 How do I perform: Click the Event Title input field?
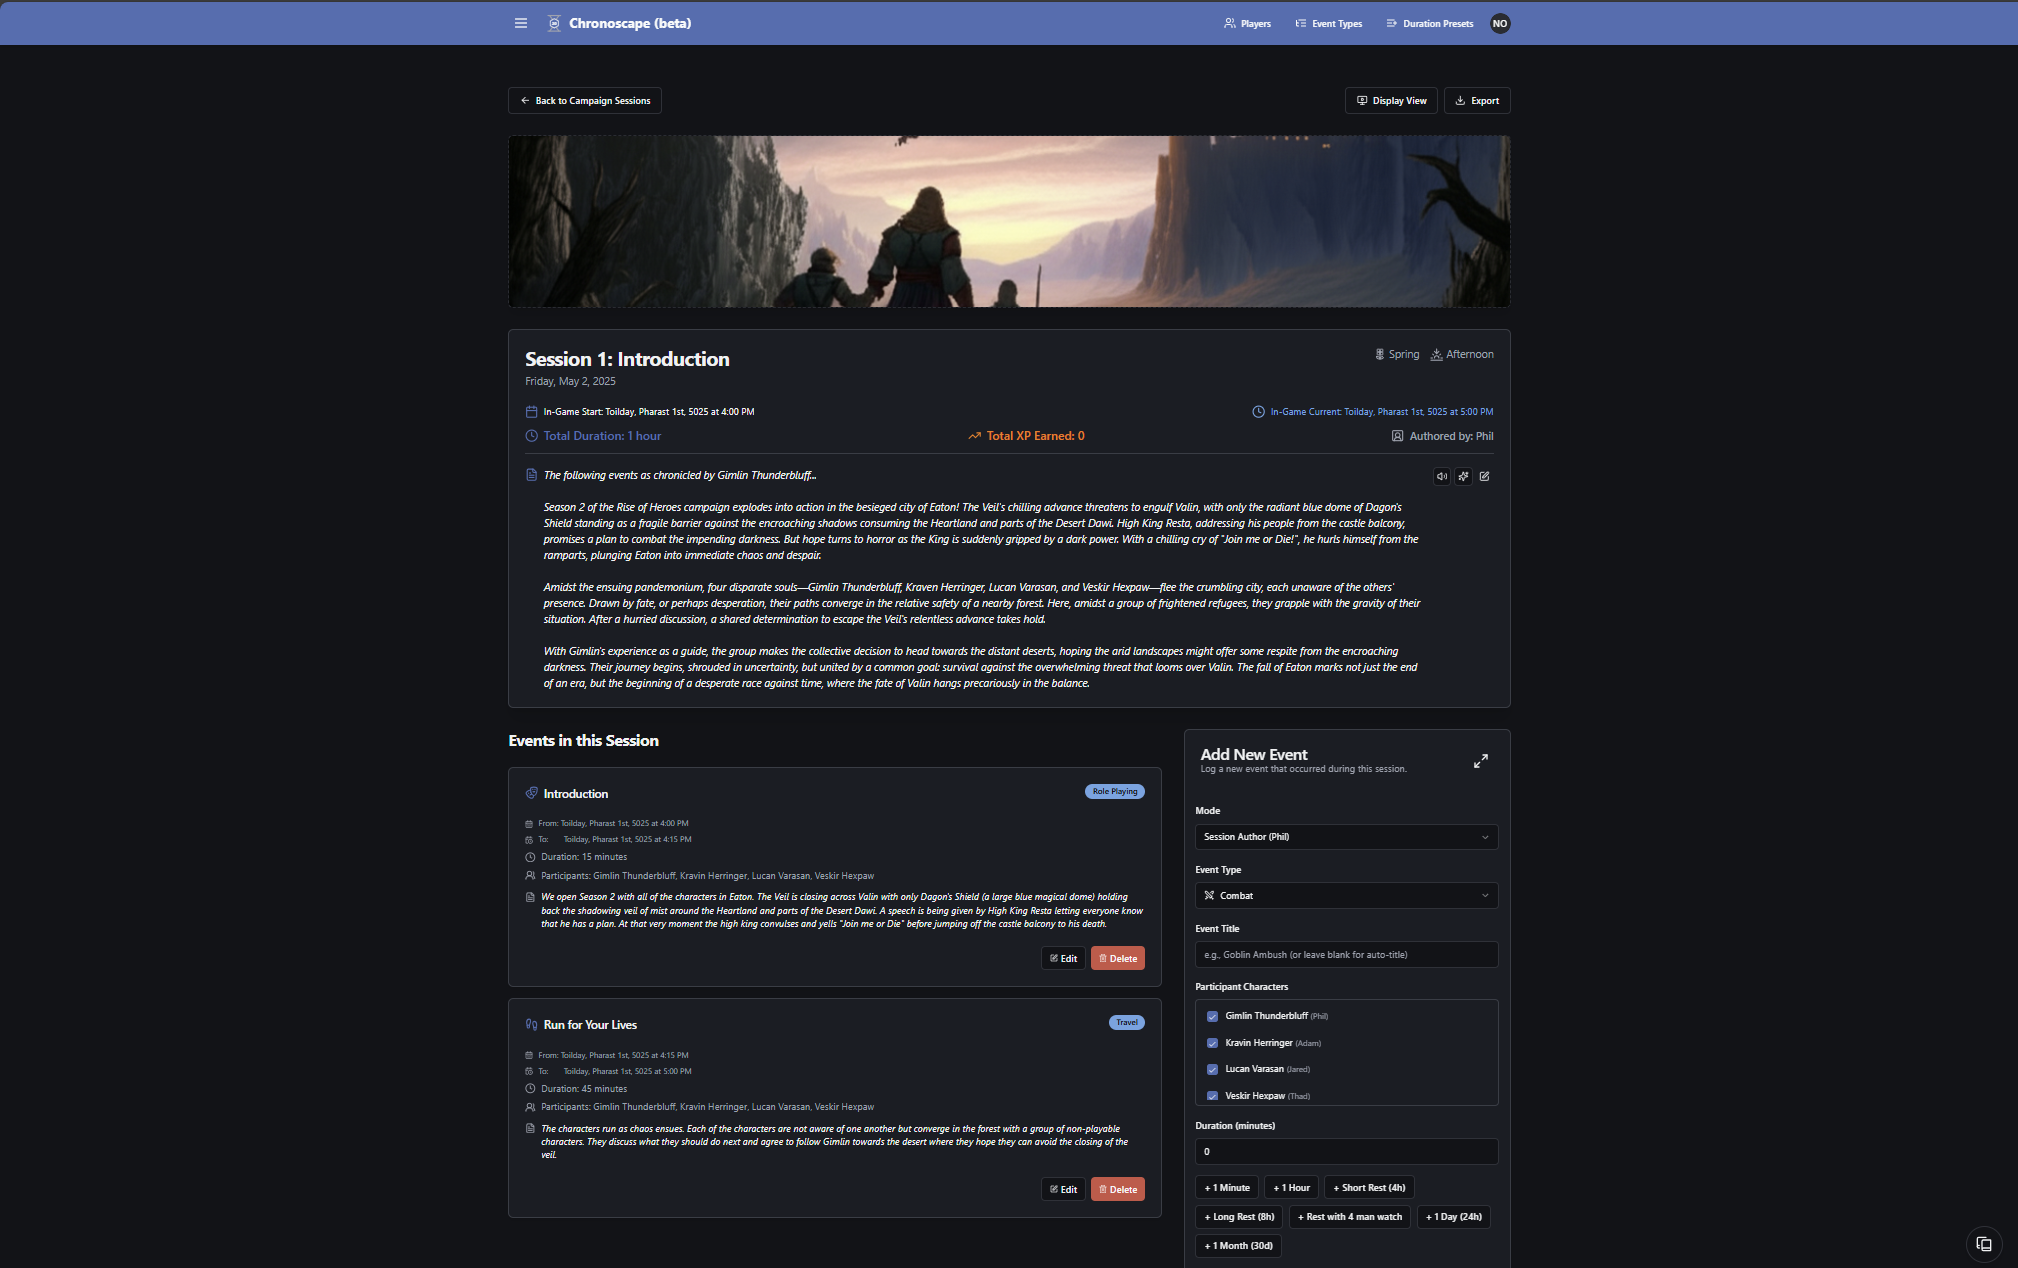tap(1345, 955)
